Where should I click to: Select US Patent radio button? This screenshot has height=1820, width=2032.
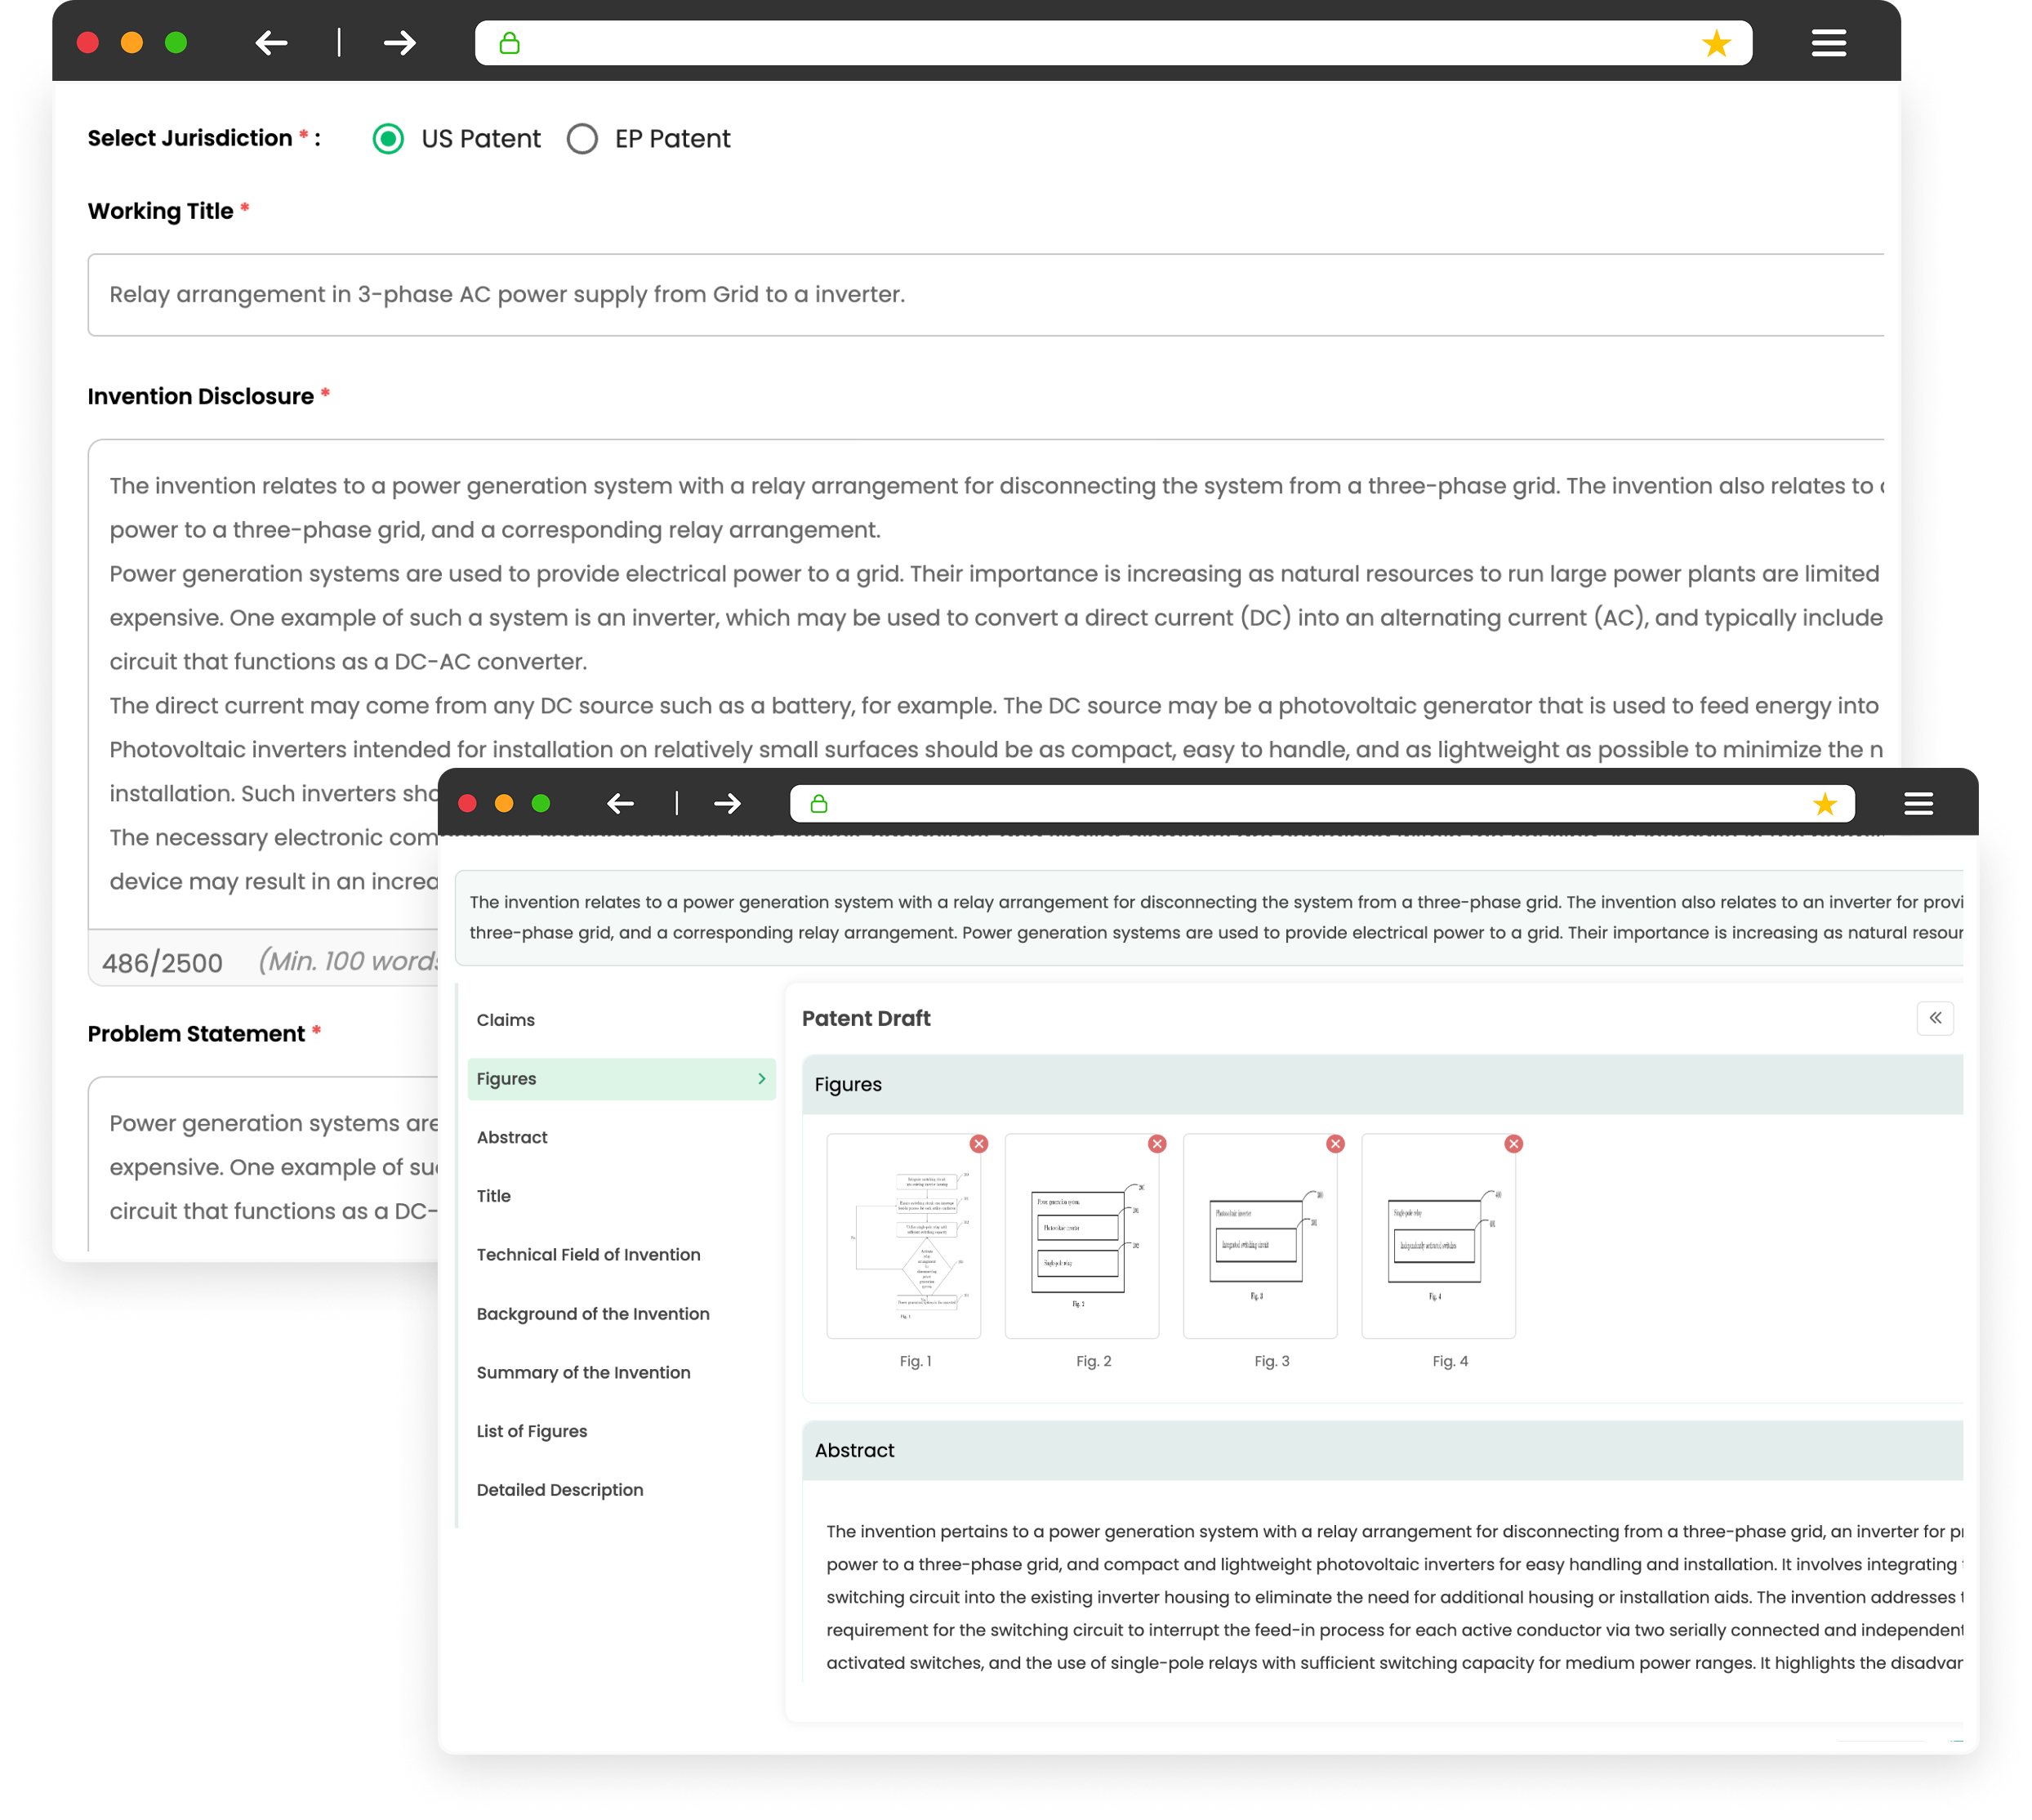[388, 138]
